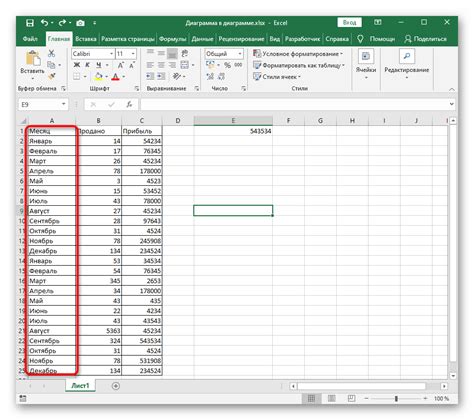Click the cell borders icon
This screenshot has height=420, width=474.
click(x=77, y=77)
